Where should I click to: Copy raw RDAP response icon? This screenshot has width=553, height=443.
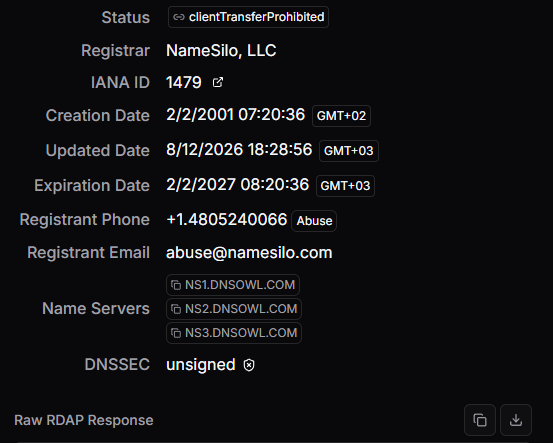480,420
